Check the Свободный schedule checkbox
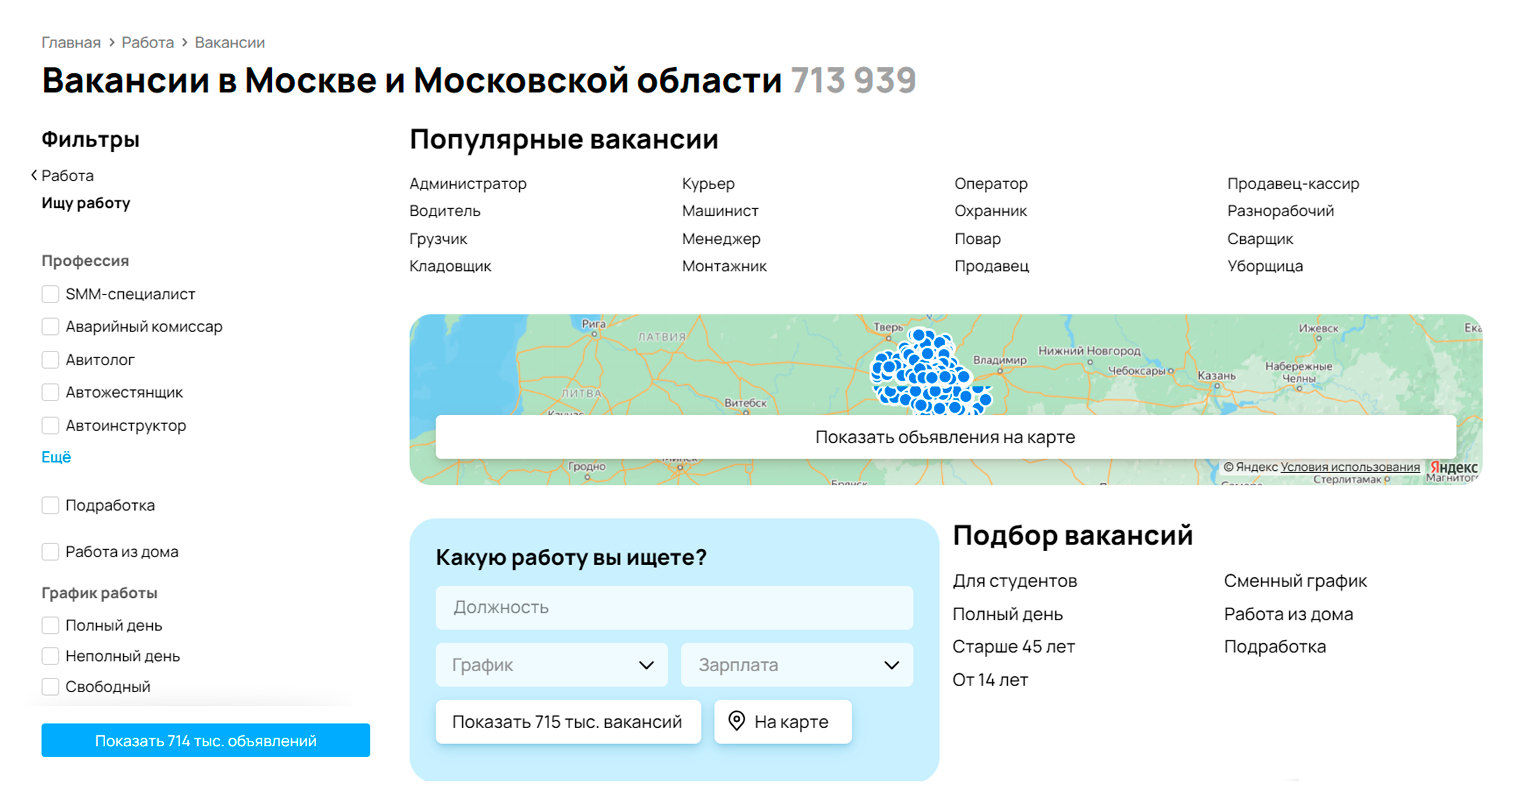1520x809 pixels. [x=50, y=687]
